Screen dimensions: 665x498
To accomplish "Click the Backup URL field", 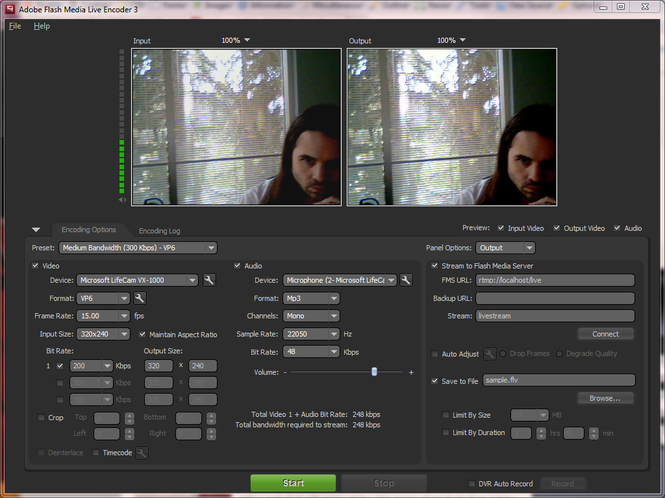I will point(555,298).
